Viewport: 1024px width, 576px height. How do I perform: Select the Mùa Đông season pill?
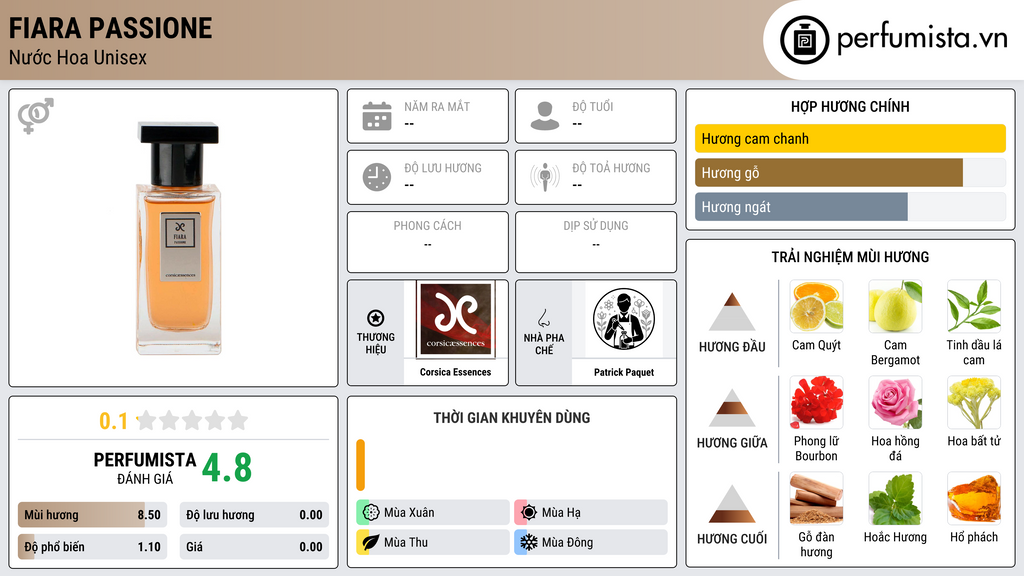(x=590, y=542)
